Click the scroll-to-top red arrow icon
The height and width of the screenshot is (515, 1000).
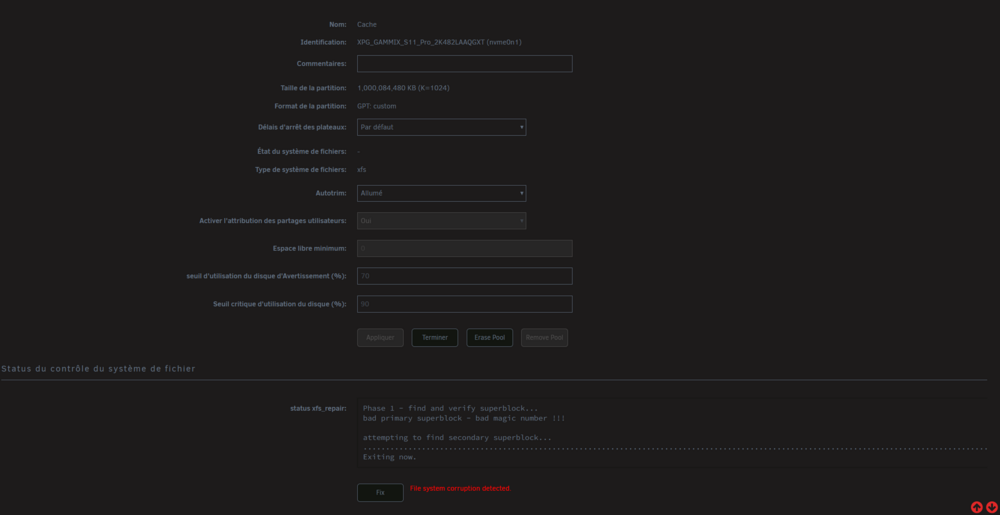tap(976, 507)
